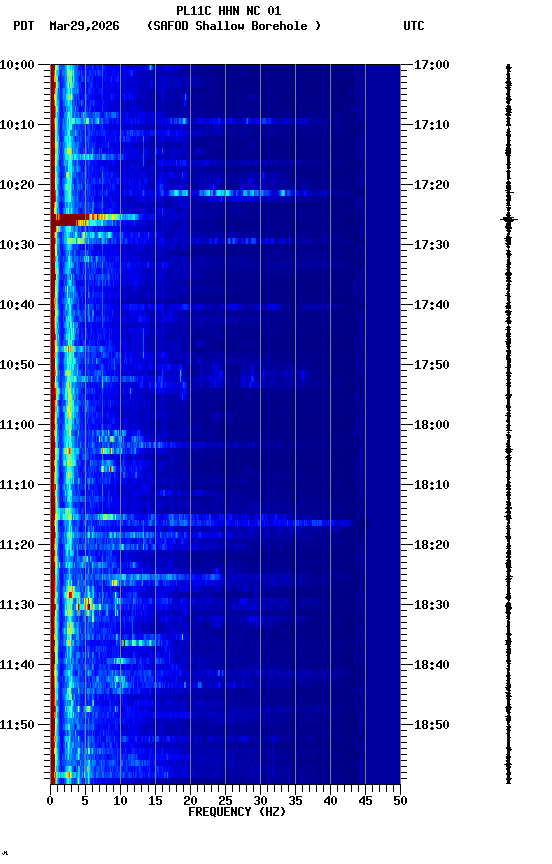Click the 11:00 PDT time label
The image size is (552, 864).
[x=17, y=425]
